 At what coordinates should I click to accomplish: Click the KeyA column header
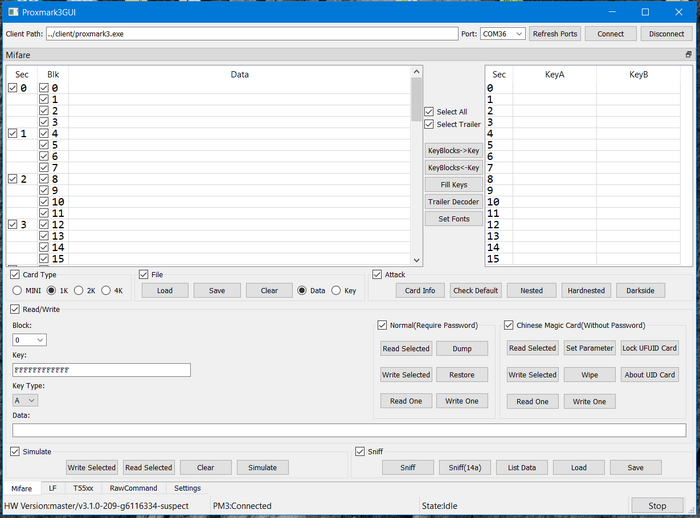click(x=554, y=75)
